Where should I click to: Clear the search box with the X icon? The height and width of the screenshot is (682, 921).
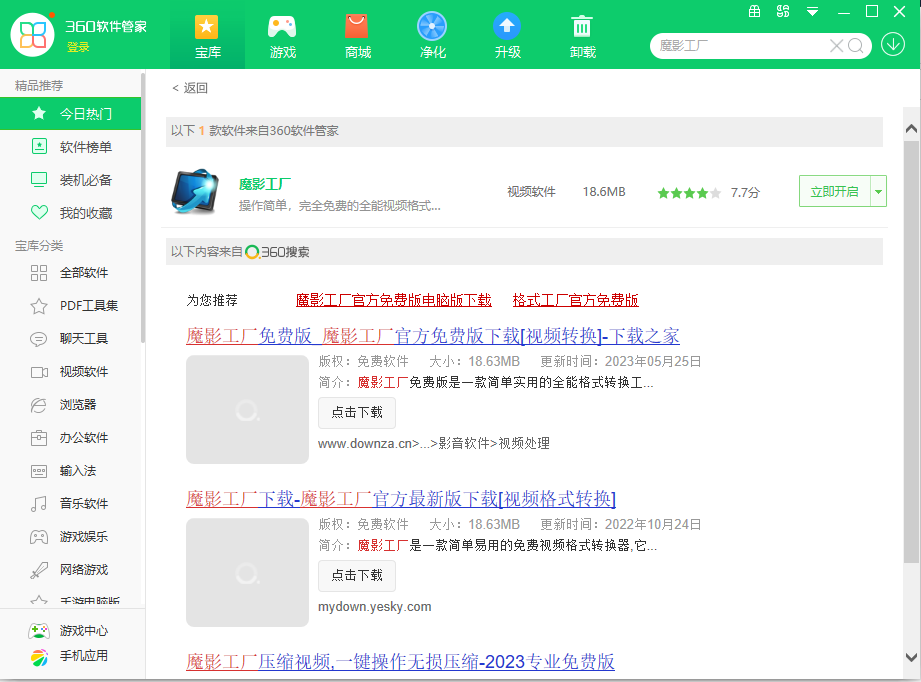pyautogui.click(x=836, y=46)
